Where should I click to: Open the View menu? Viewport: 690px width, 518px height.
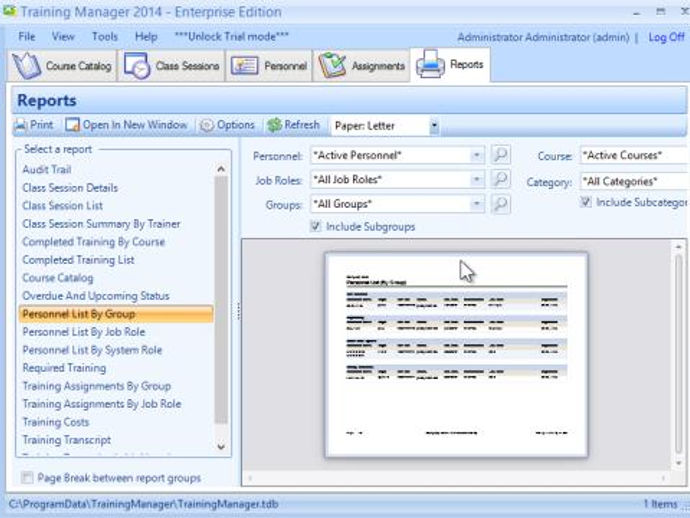(63, 37)
